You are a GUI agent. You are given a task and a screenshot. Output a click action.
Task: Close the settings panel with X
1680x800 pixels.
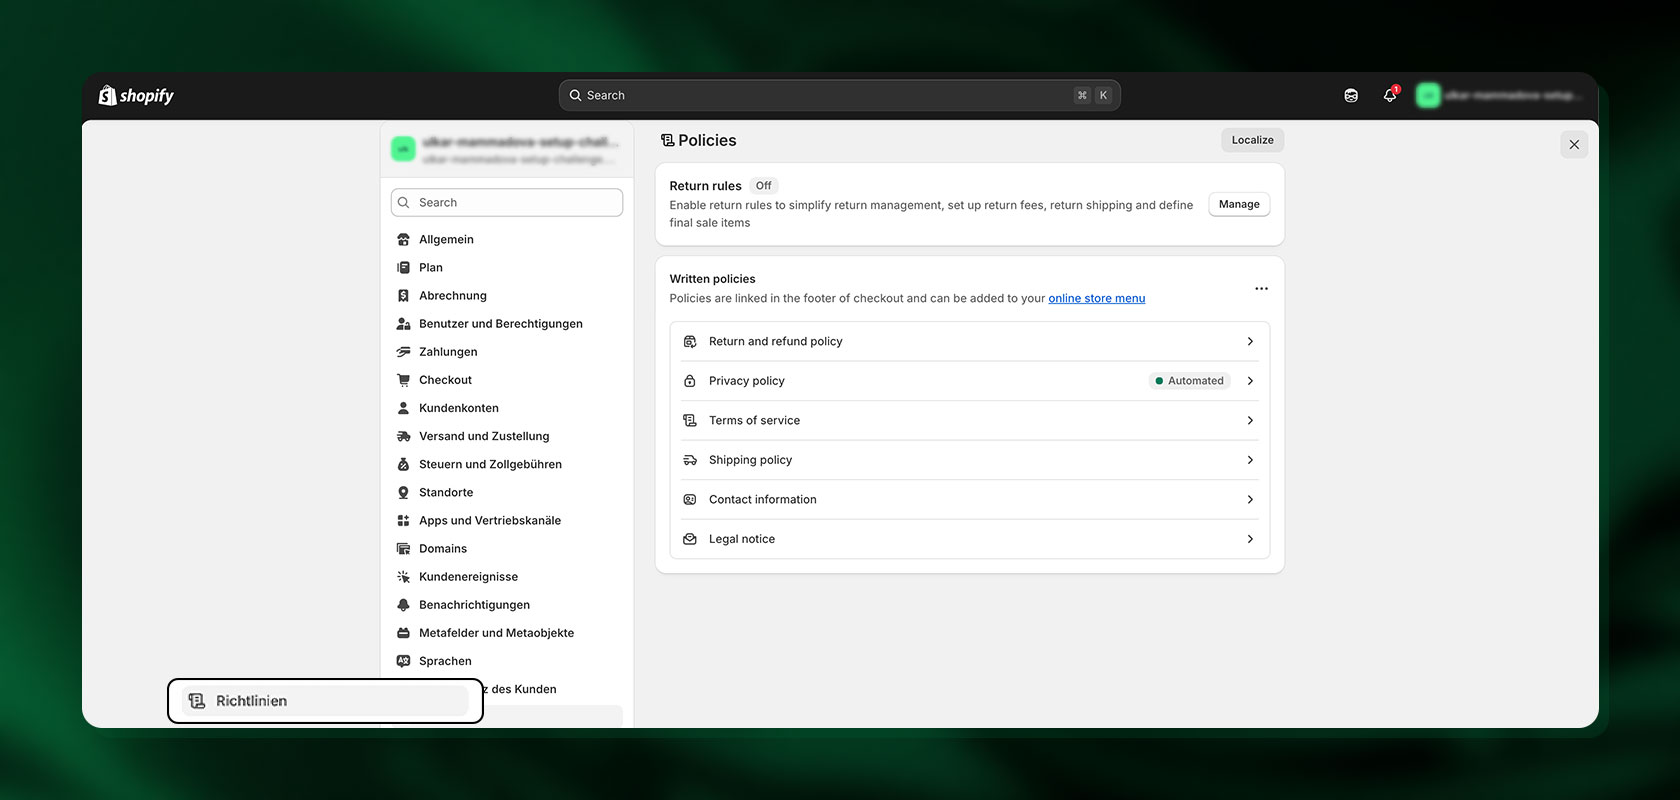pos(1574,145)
